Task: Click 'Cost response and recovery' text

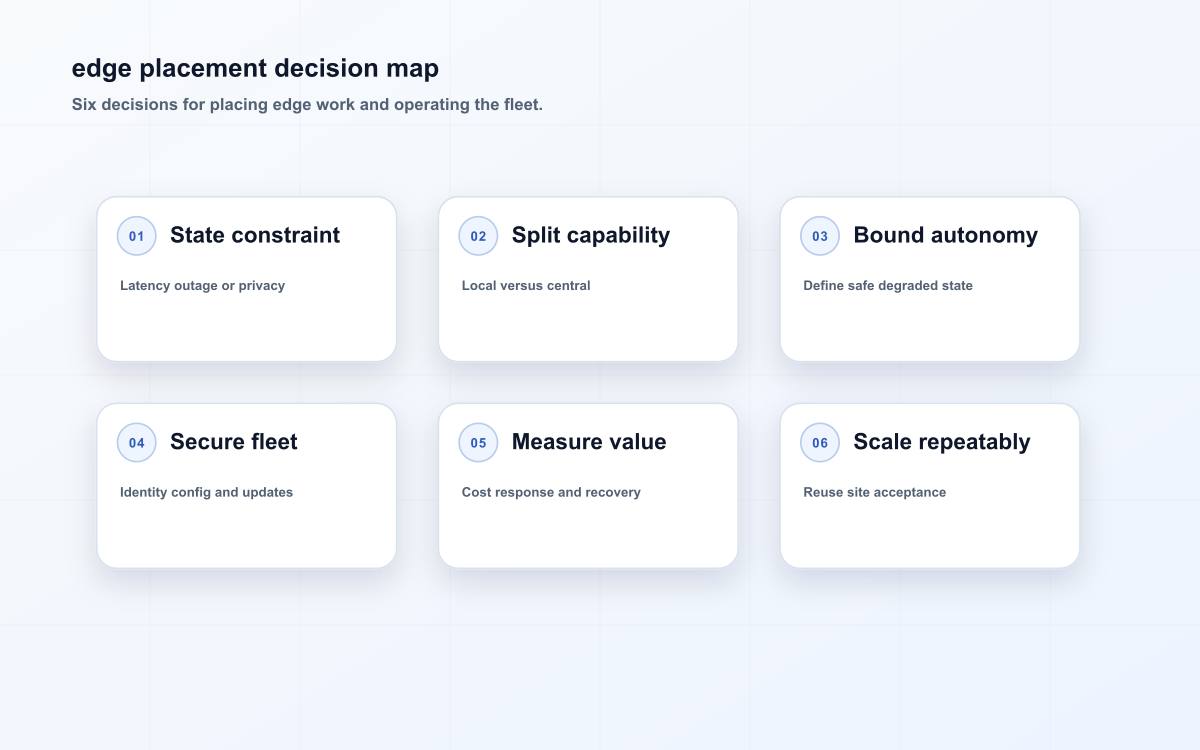Action: pyautogui.click(x=551, y=493)
